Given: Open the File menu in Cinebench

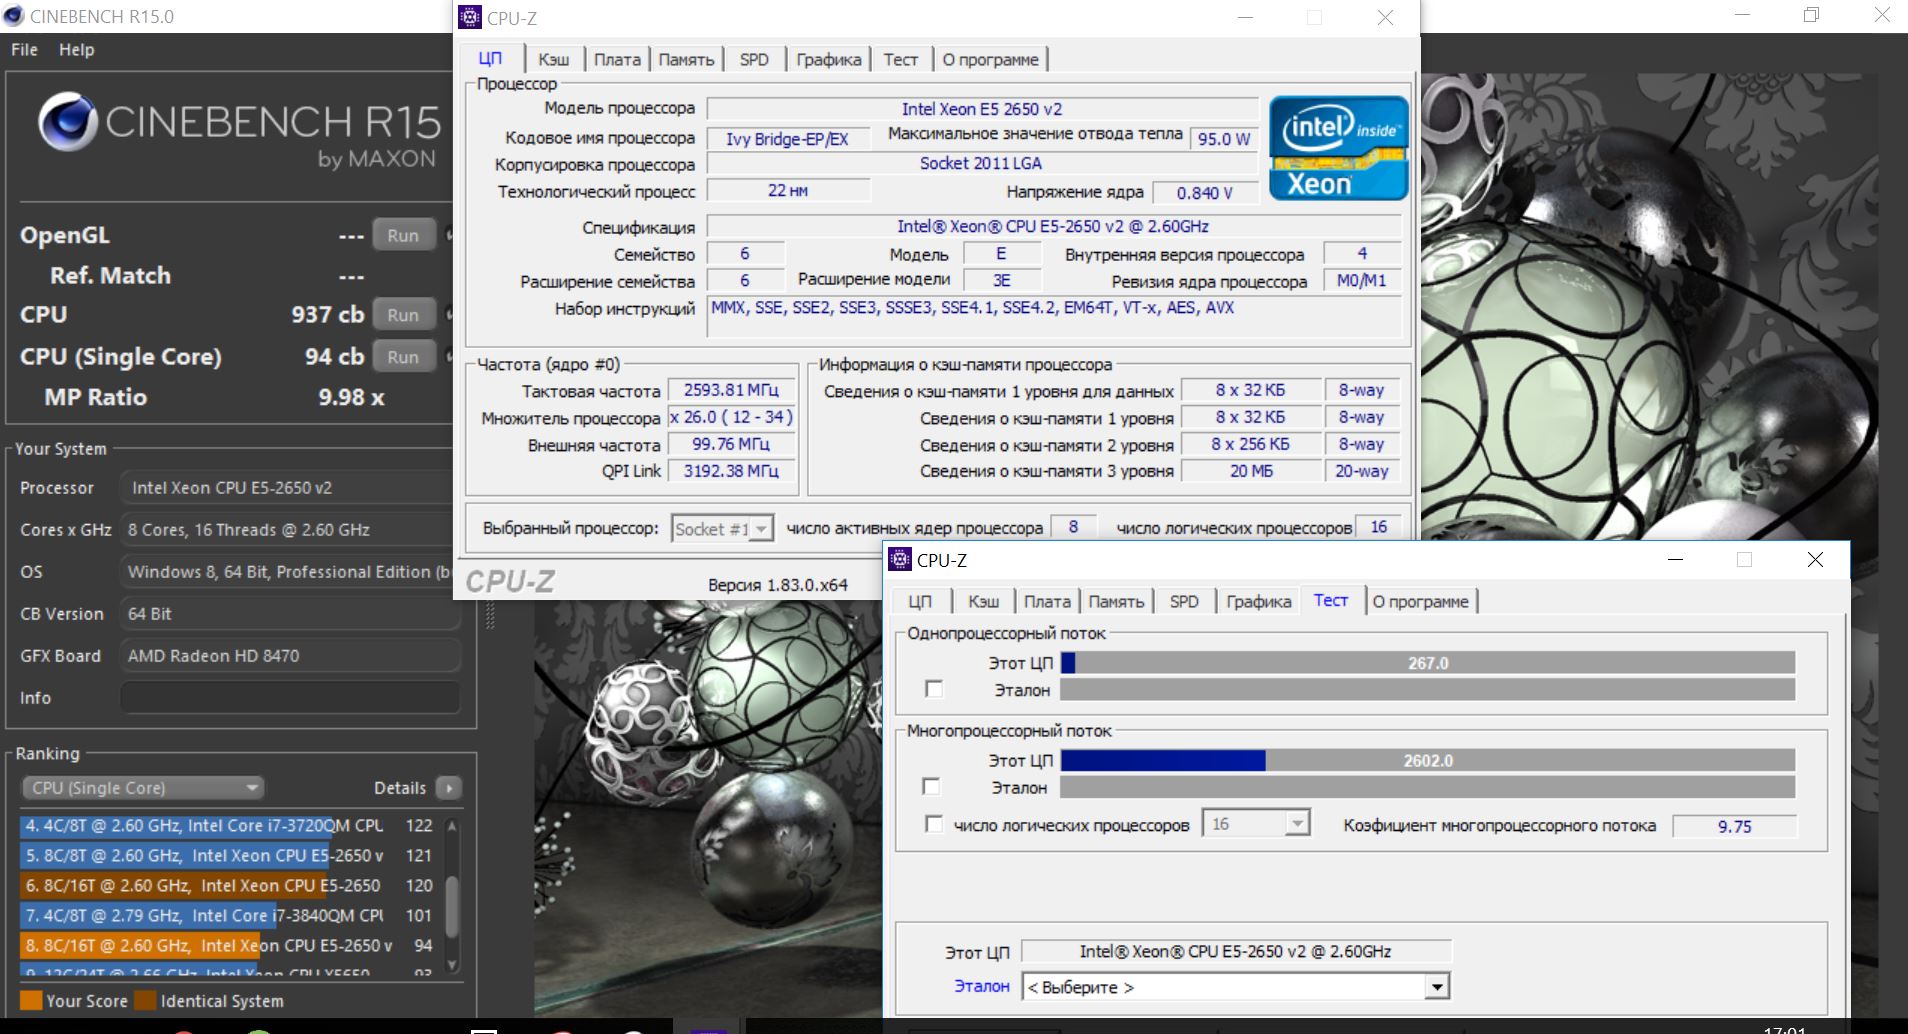Looking at the screenshot, I should pyautogui.click(x=24, y=50).
